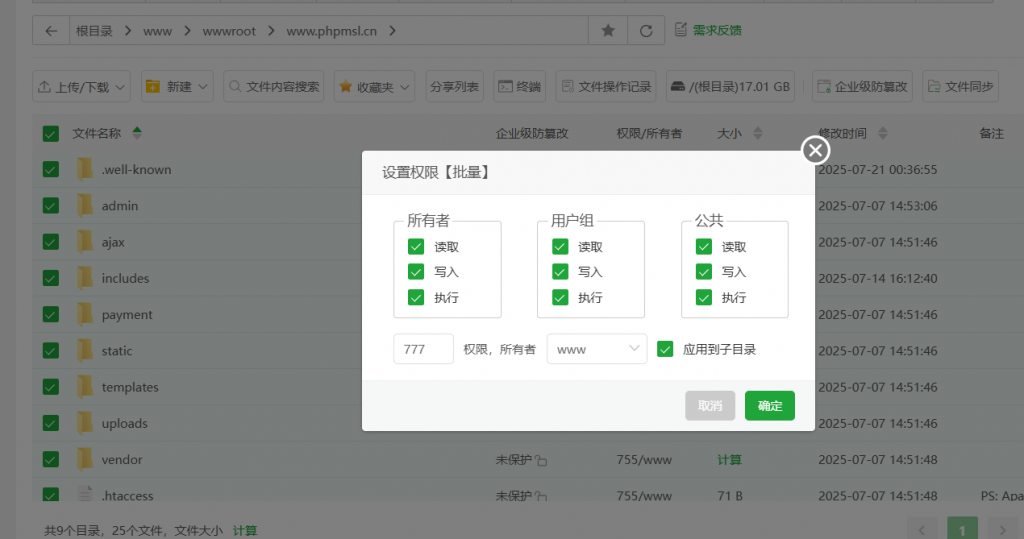Open the 收藏夹 dropdown

point(374,86)
